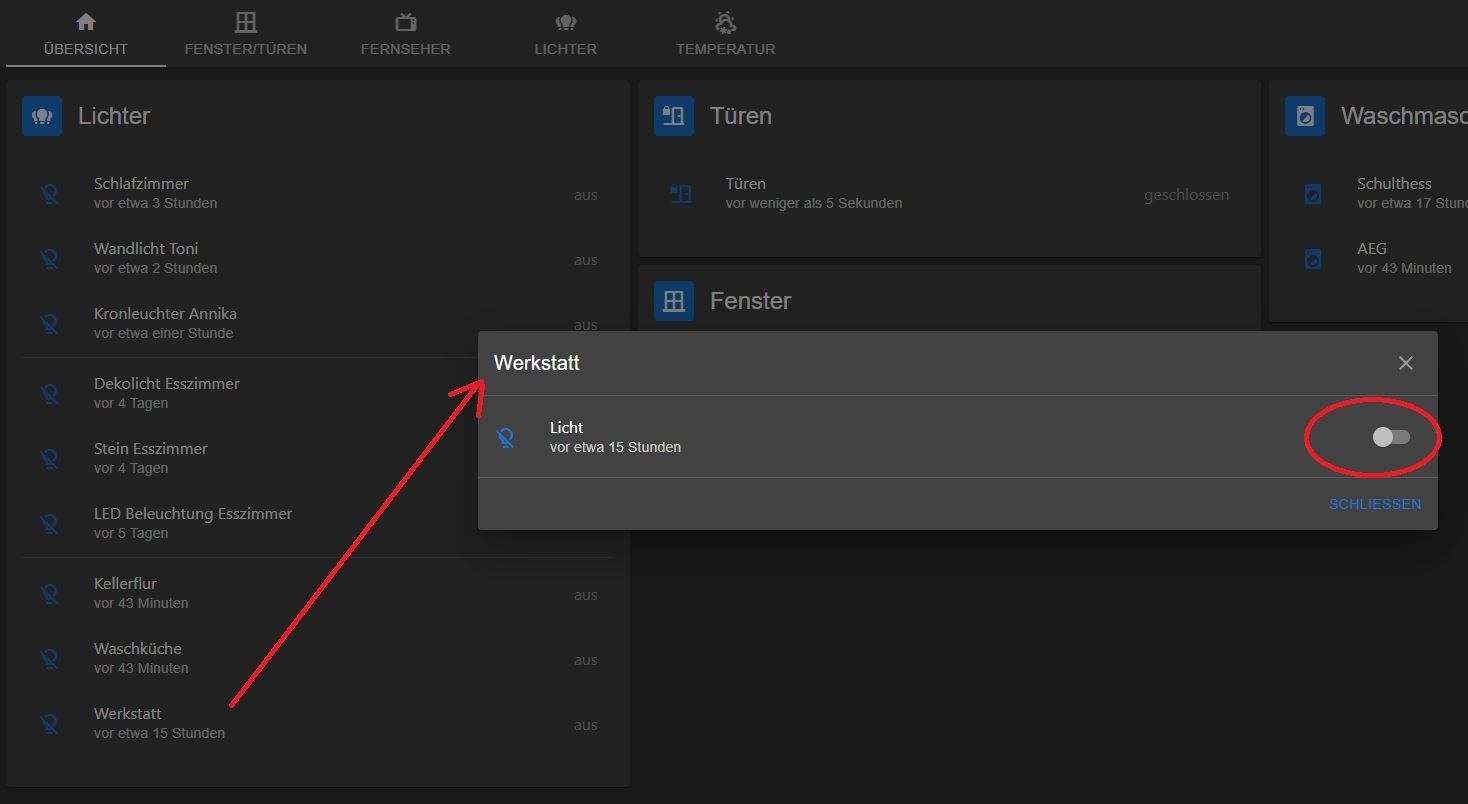Click the Wandlicht Toni aus state
The image size is (1468, 804).
[x=585, y=260]
